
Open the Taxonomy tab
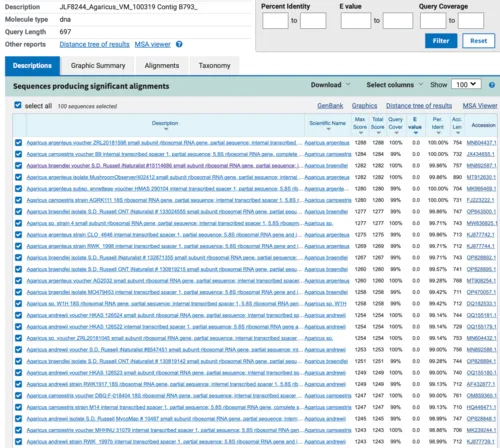214,66
